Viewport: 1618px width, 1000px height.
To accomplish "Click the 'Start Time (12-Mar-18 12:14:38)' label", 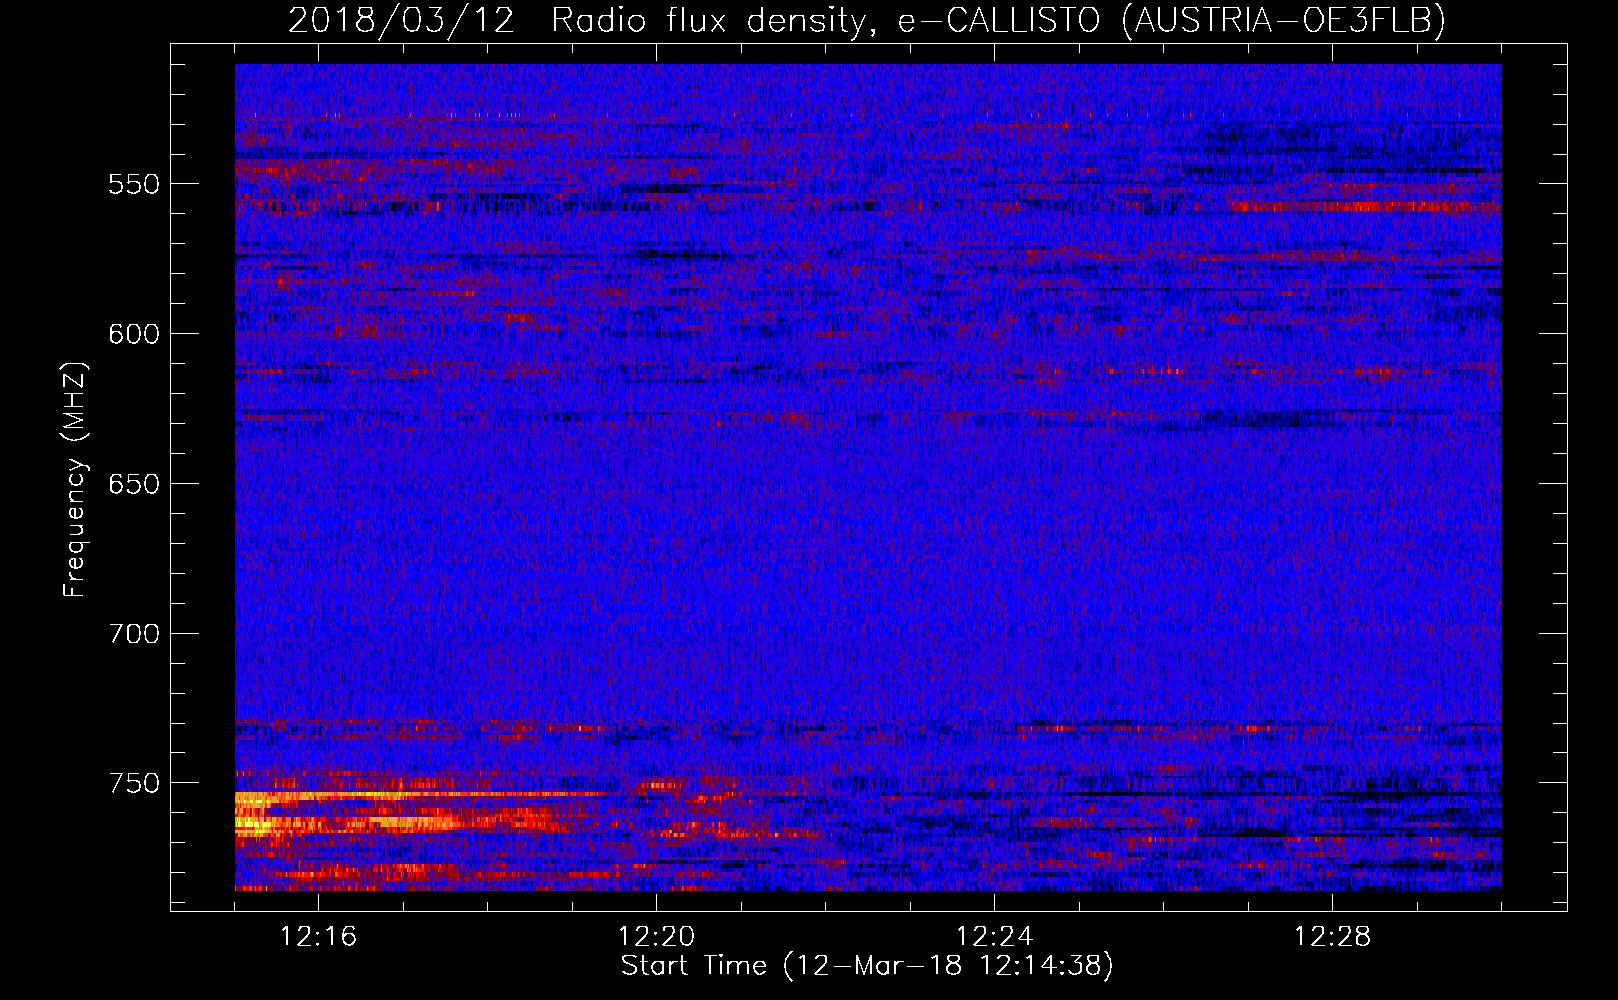I will pos(867,966).
